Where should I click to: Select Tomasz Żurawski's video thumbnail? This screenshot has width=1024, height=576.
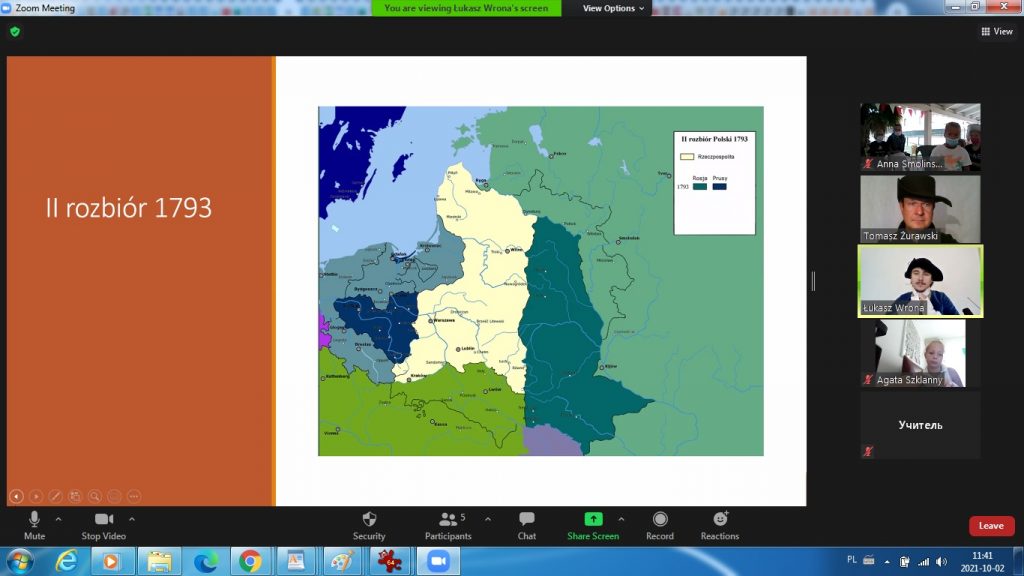point(920,209)
